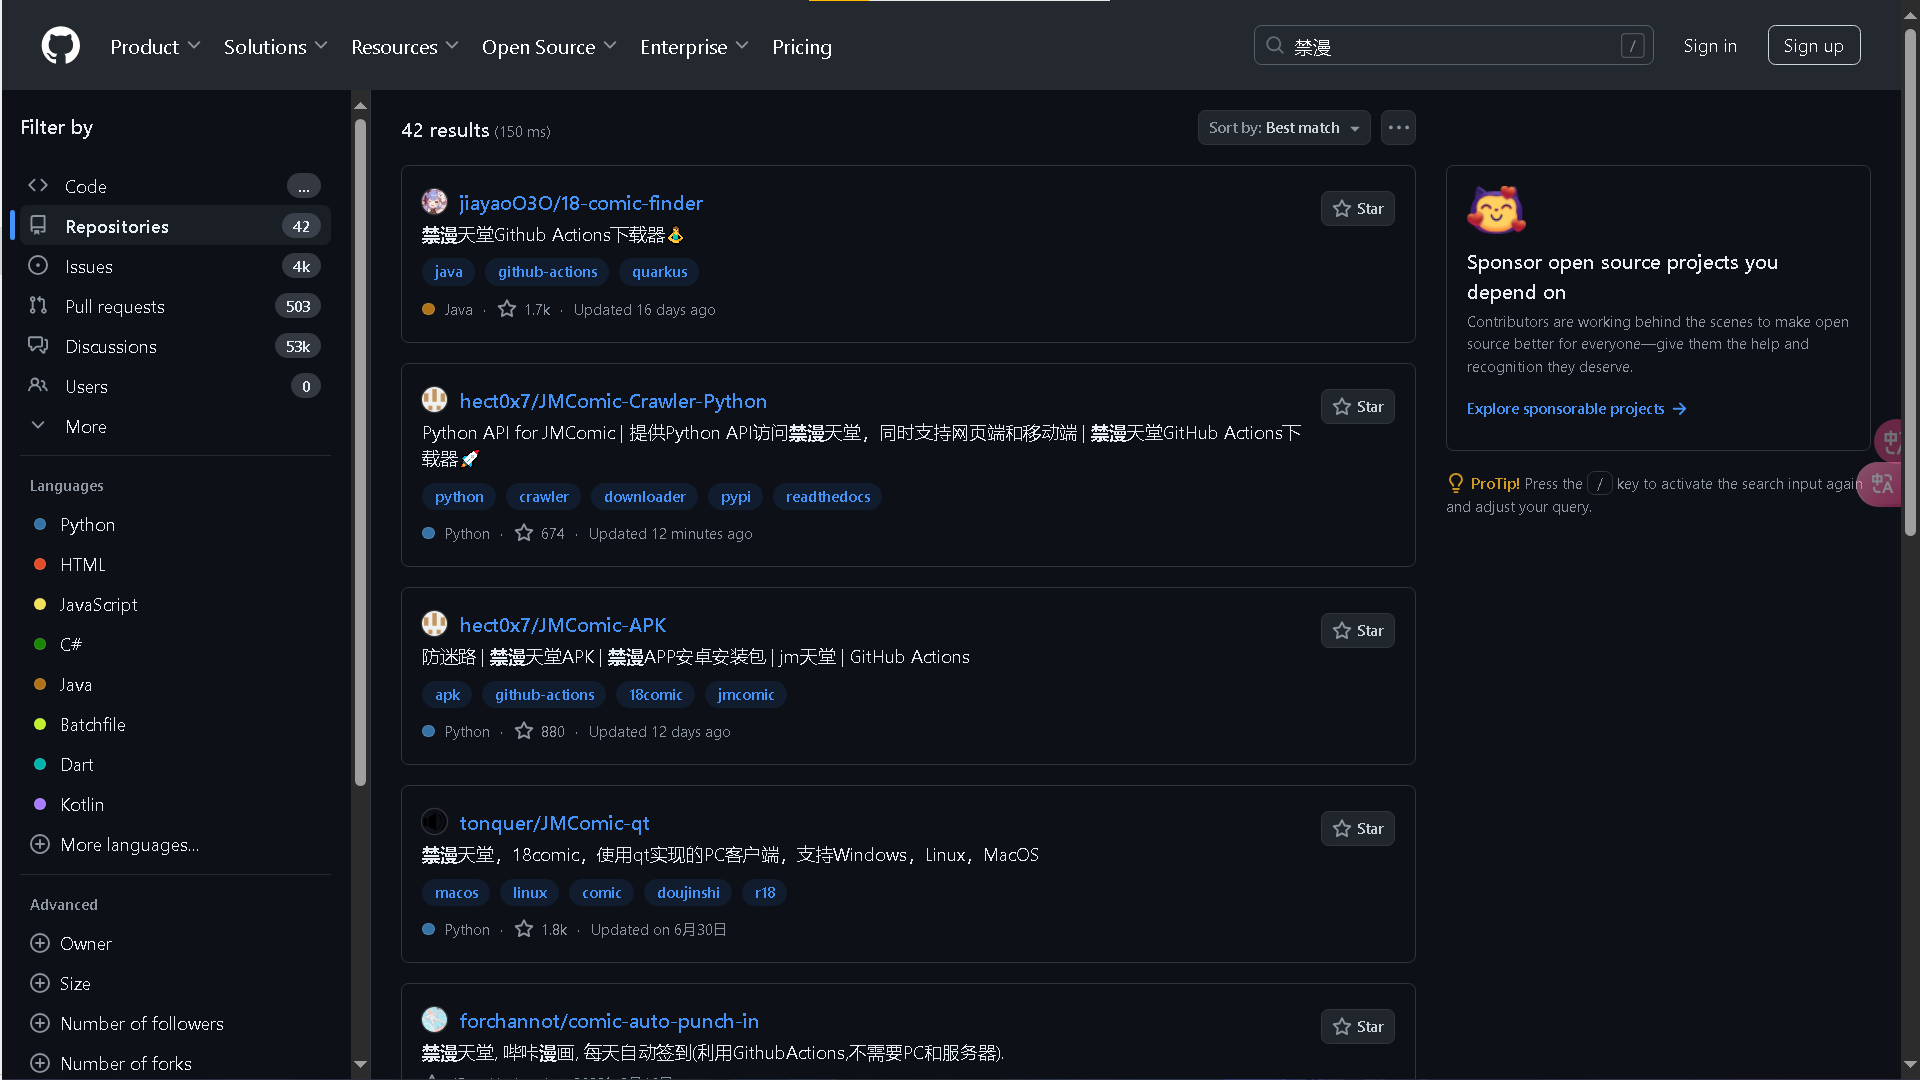Viewport: 1920px width, 1080px height.
Task: Star the JMComic-Crawler-Python repository
Action: tap(1357, 407)
